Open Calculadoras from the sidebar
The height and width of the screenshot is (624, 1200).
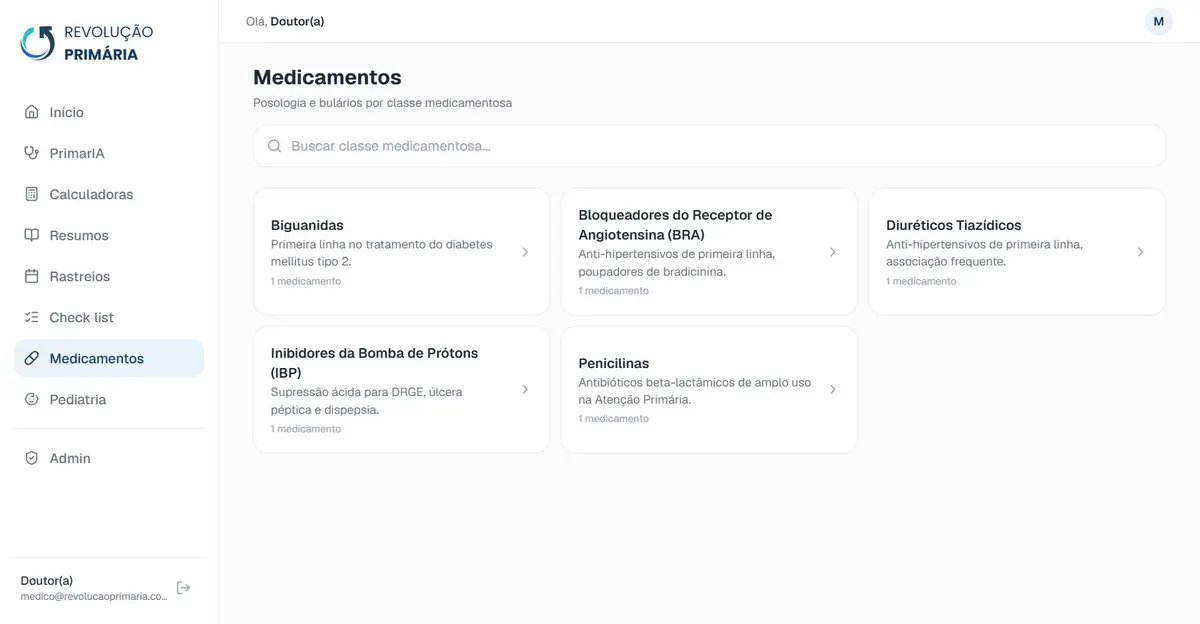pyautogui.click(x=109, y=194)
